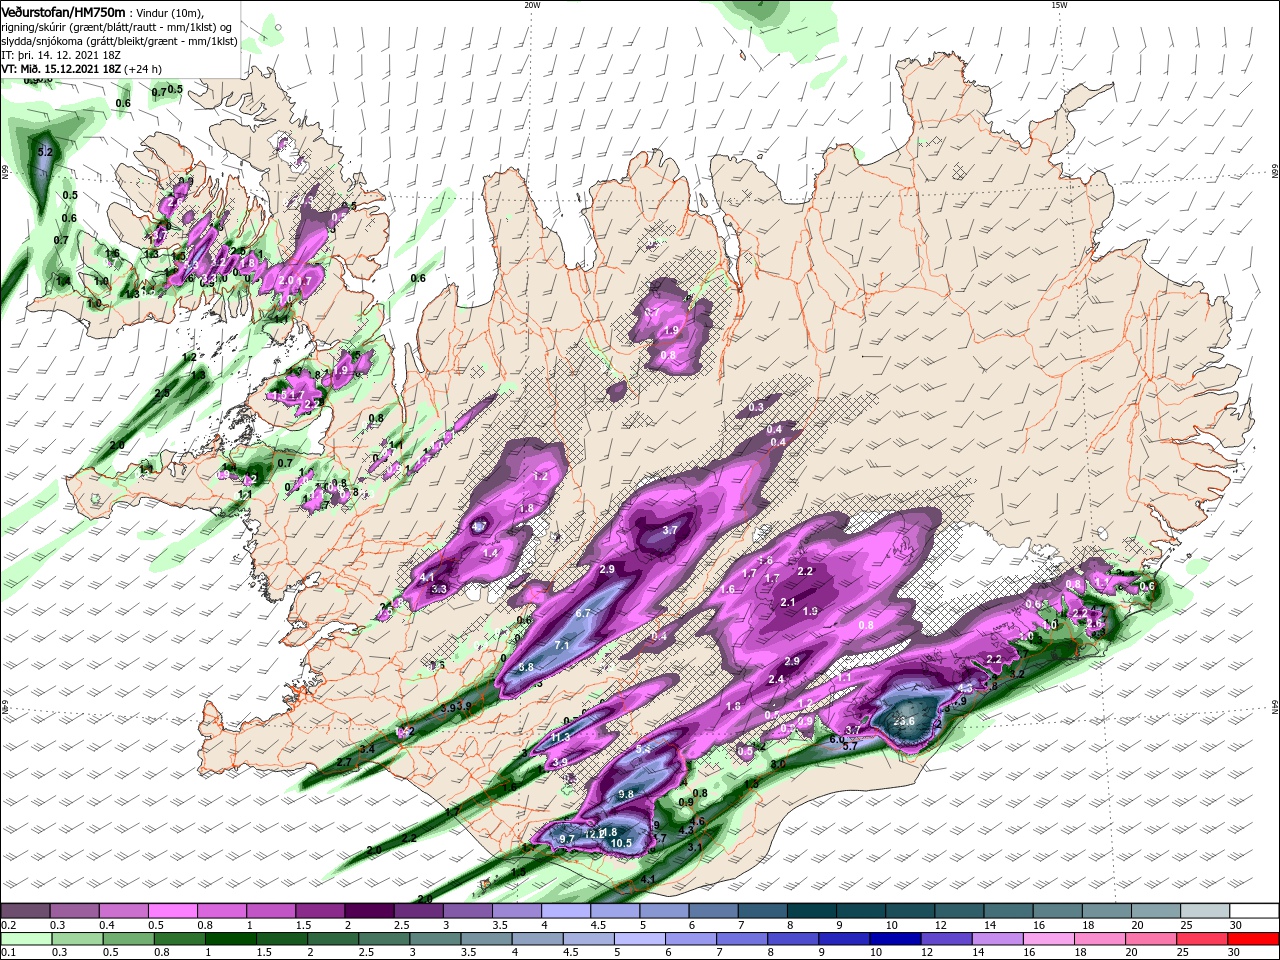The height and width of the screenshot is (960, 1280).
Task: Select the darkest purple swatch labeled 2
Action: [368, 911]
